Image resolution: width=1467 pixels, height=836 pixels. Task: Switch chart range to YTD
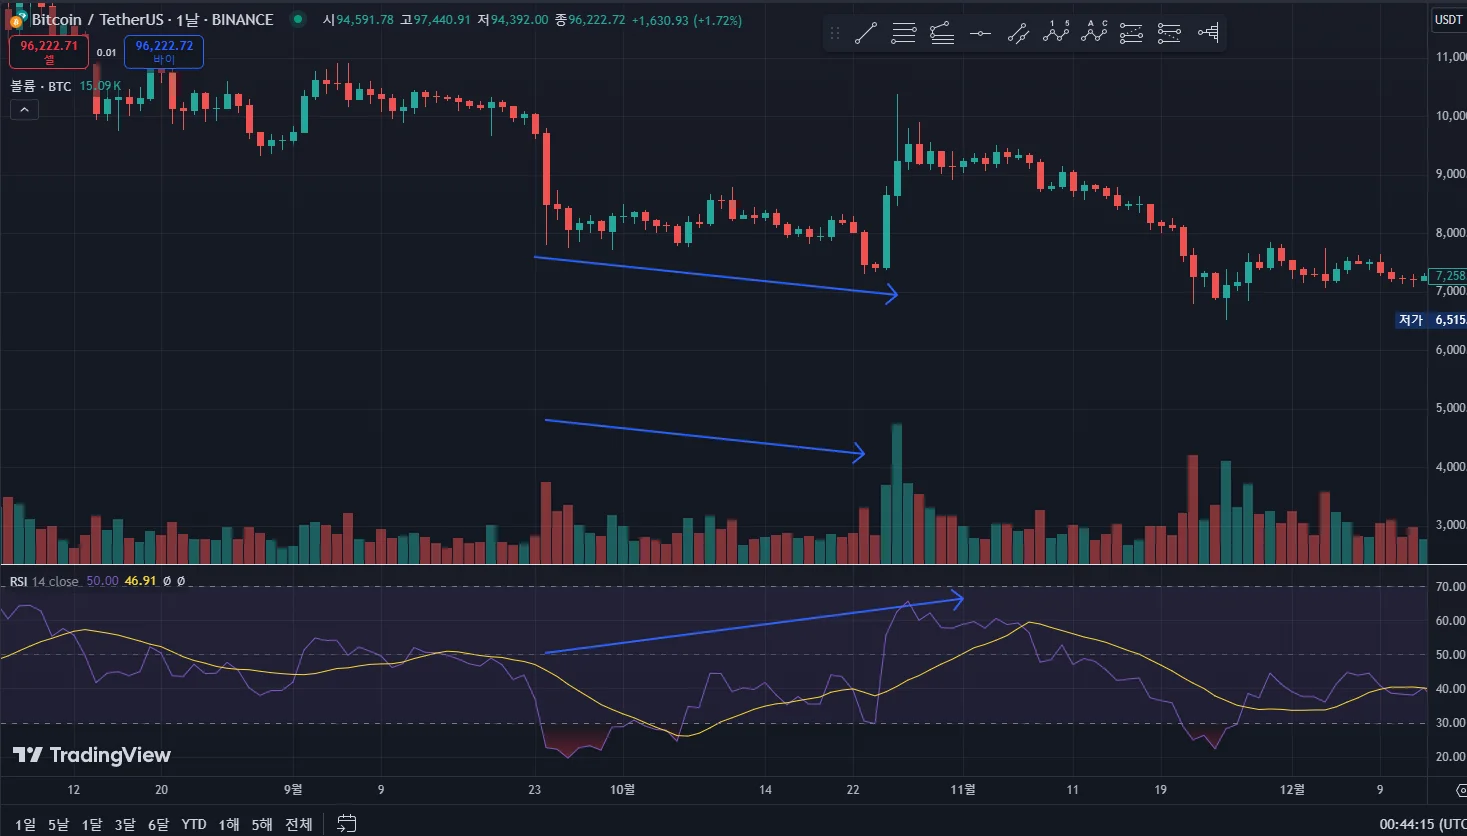click(194, 824)
